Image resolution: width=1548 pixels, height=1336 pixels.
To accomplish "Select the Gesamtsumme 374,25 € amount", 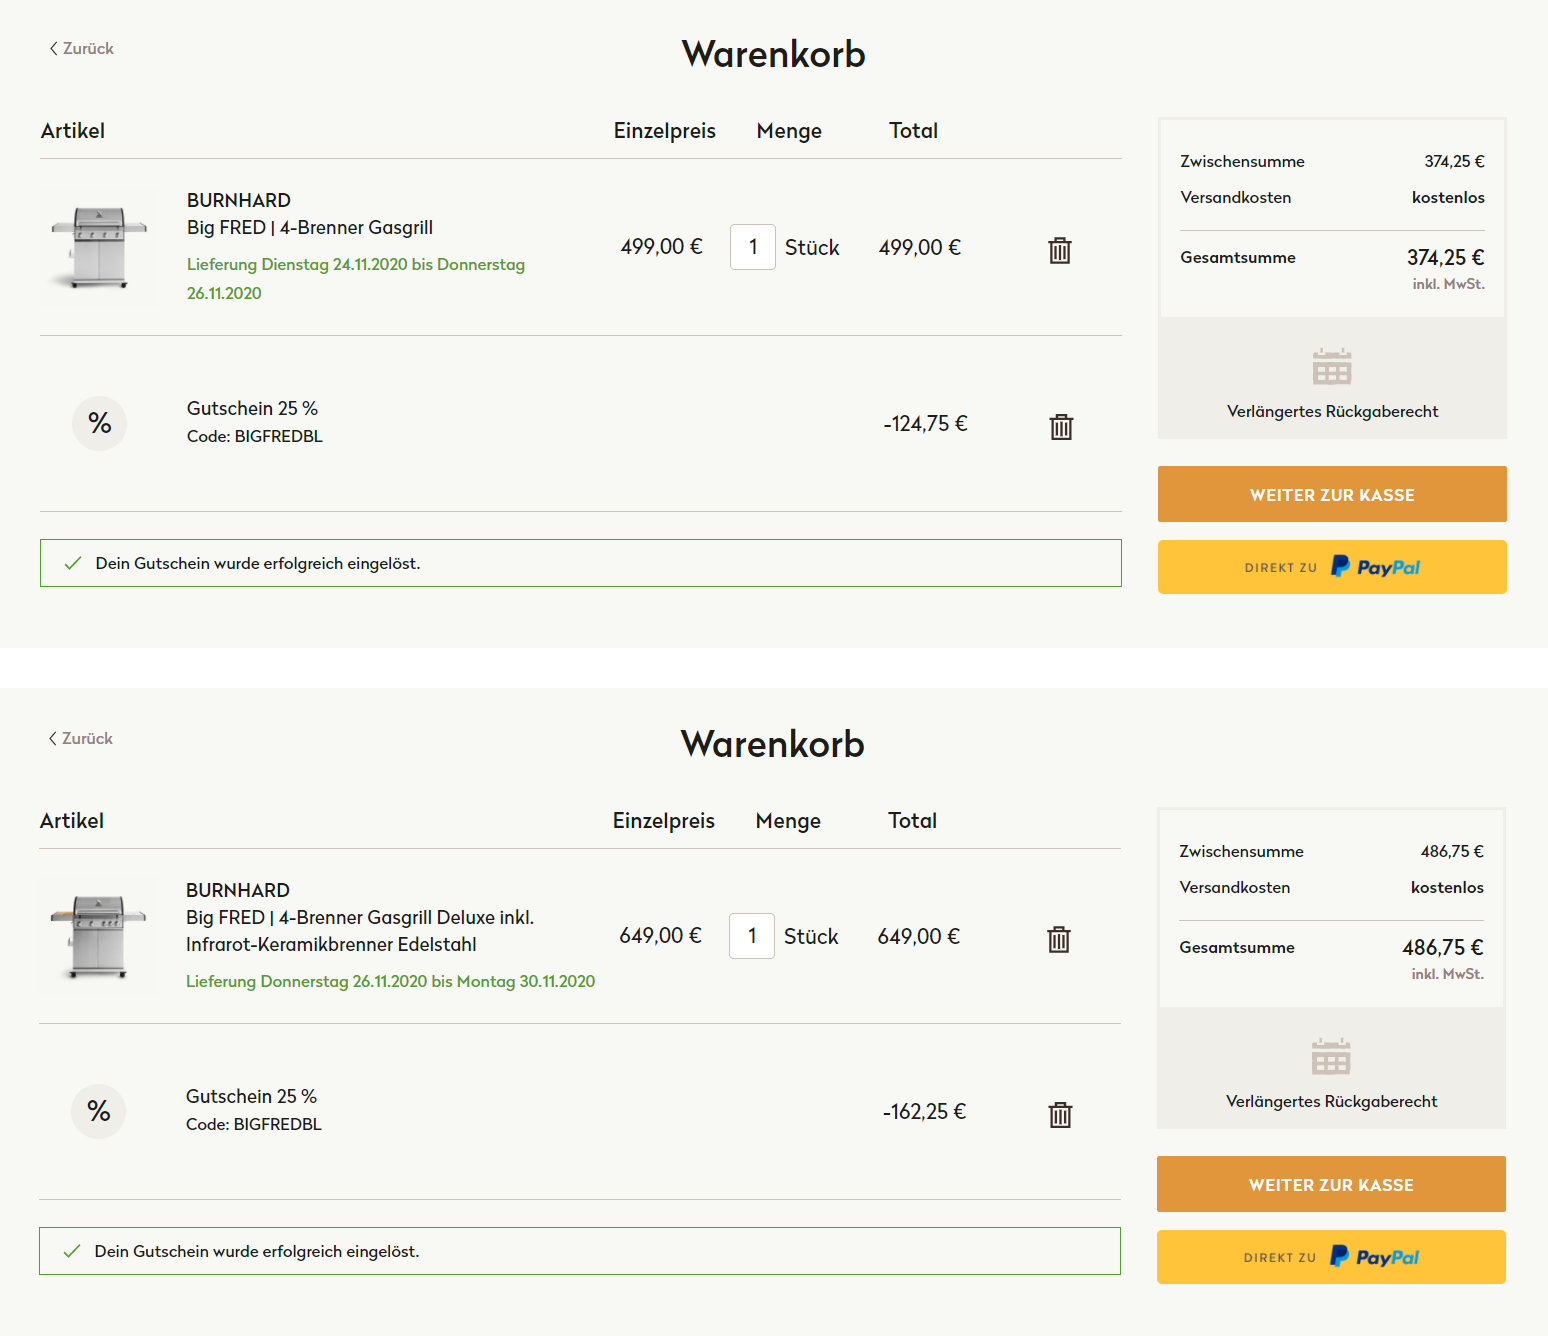I will click(1445, 257).
